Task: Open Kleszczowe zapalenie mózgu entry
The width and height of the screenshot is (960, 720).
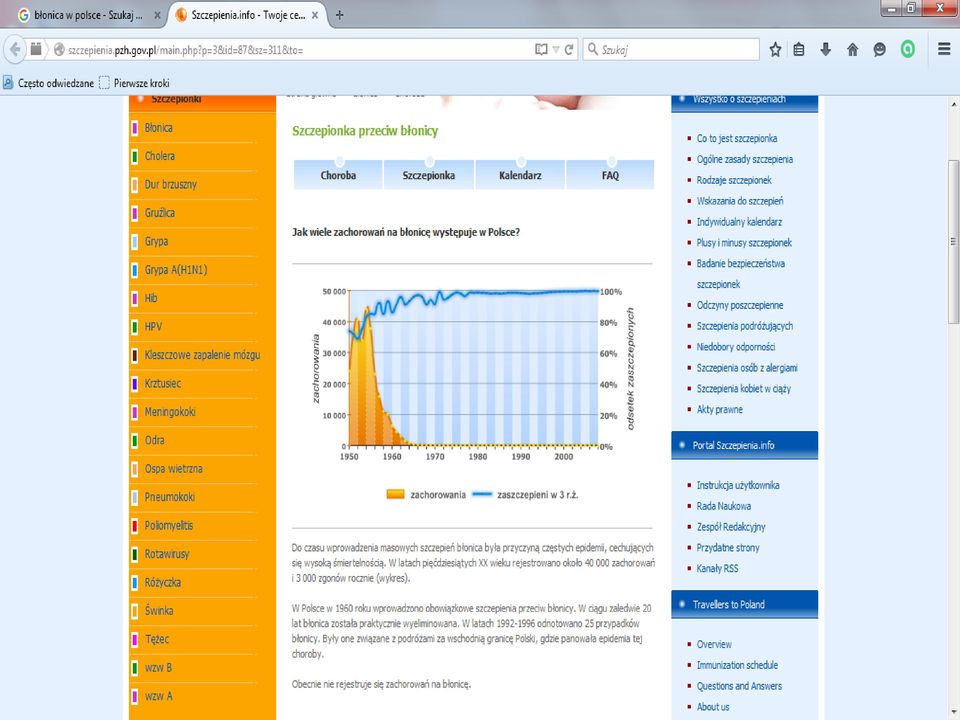Action: click(x=202, y=354)
